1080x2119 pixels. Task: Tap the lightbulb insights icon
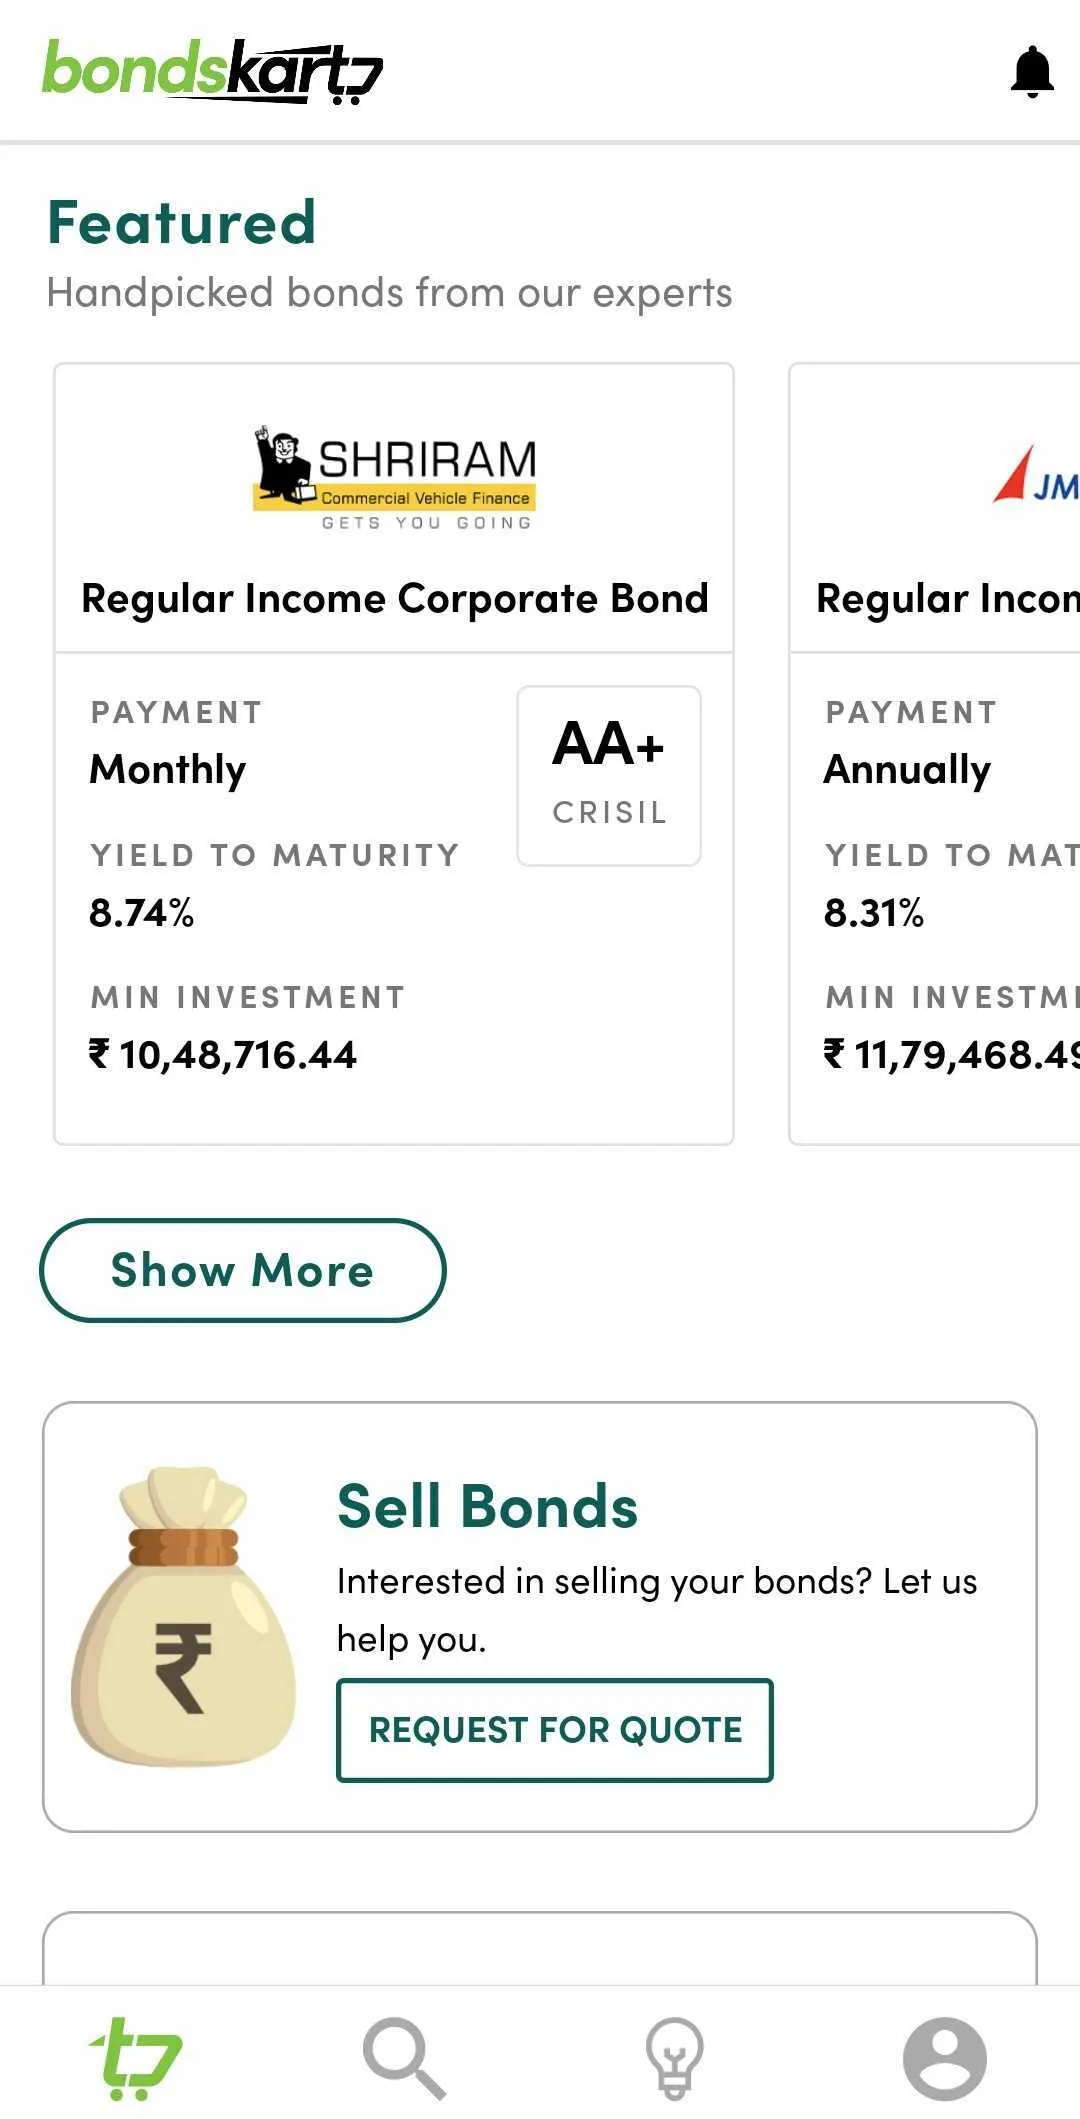674,2058
